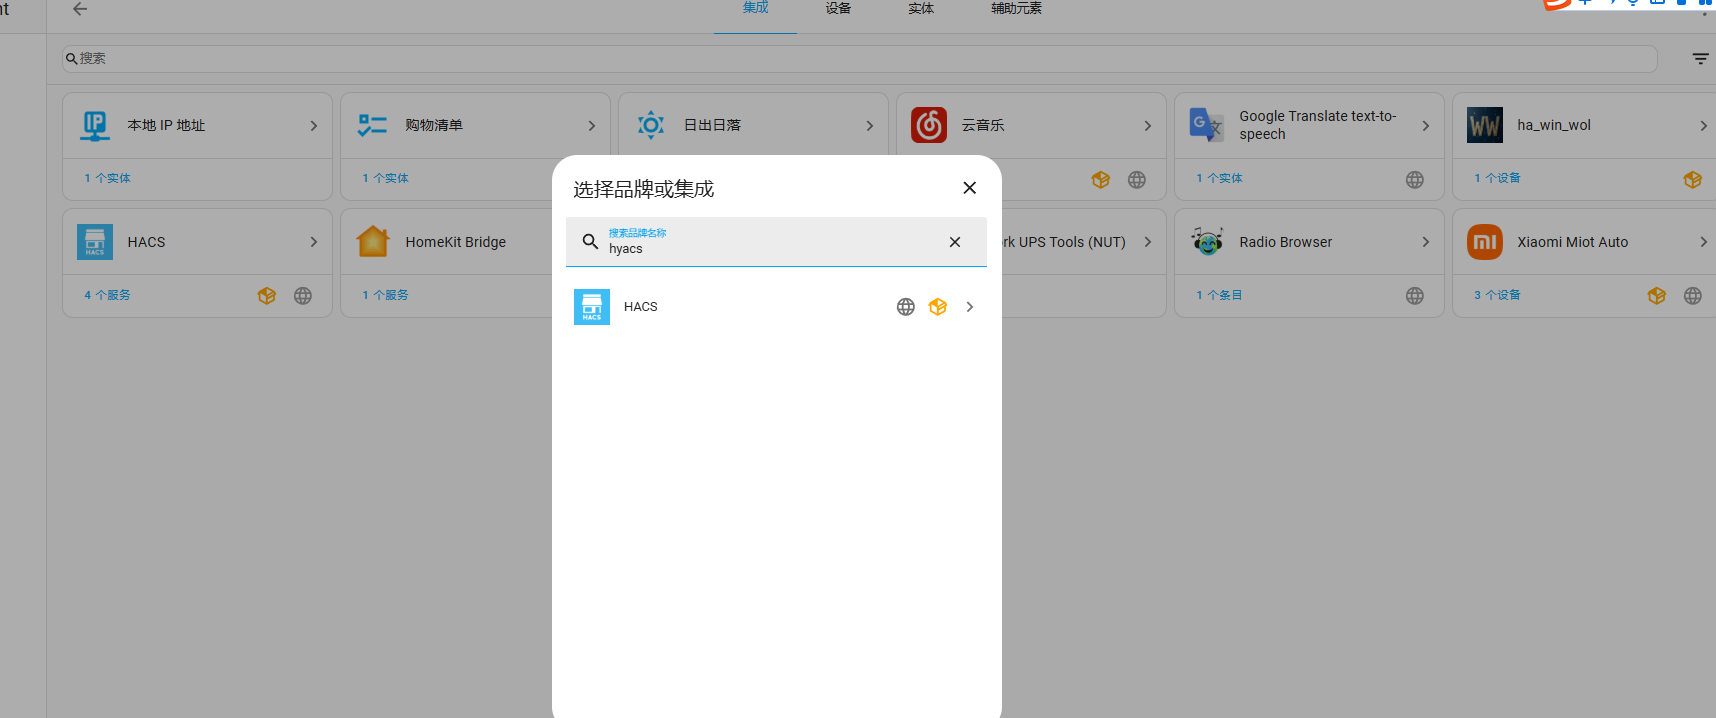This screenshot has width=1716, height=718.
Task: Click the brand name search field
Action: [770, 248]
